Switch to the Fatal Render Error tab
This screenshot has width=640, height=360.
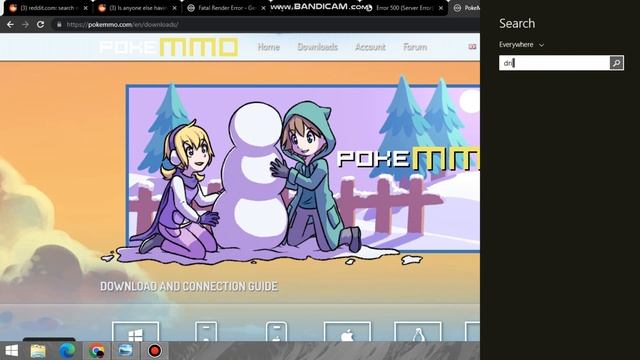pos(226,8)
